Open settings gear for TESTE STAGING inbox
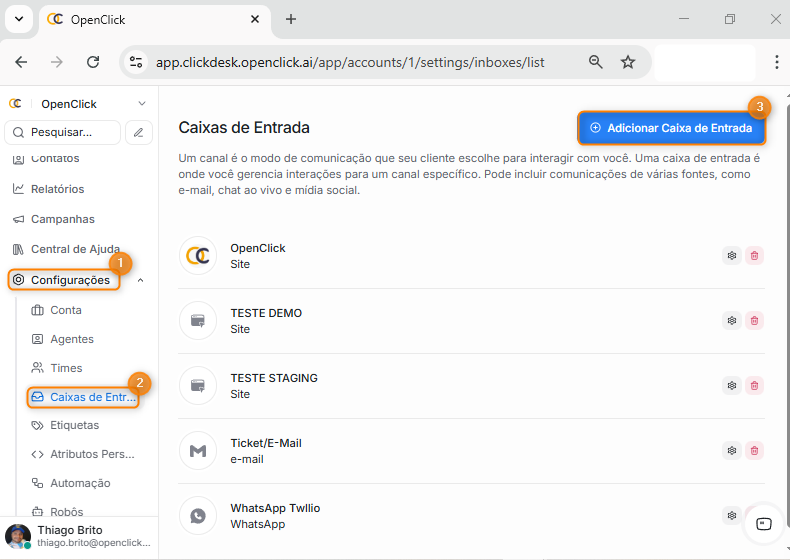The height and width of the screenshot is (560, 790). (732, 386)
